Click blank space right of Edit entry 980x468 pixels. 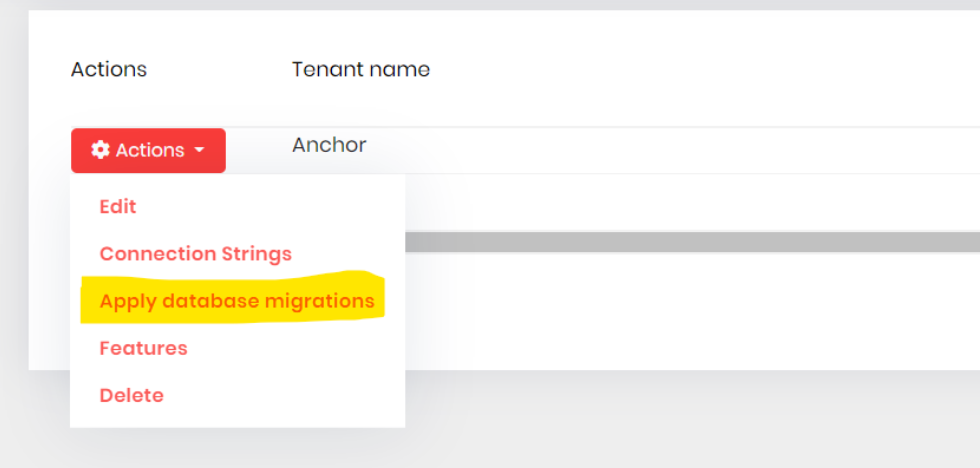280,207
